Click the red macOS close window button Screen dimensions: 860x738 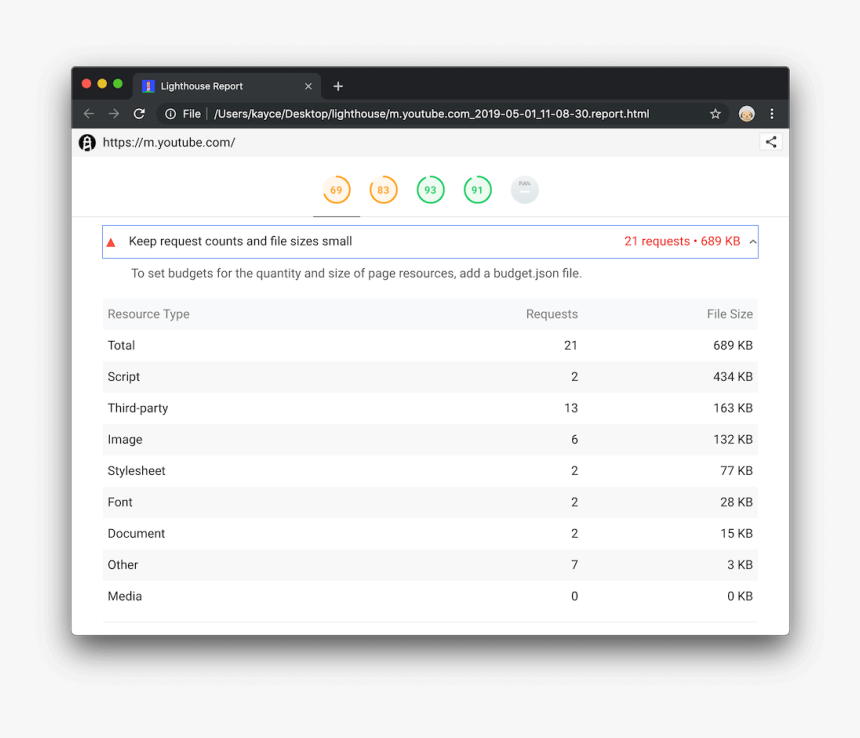pyautogui.click(x=86, y=83)
